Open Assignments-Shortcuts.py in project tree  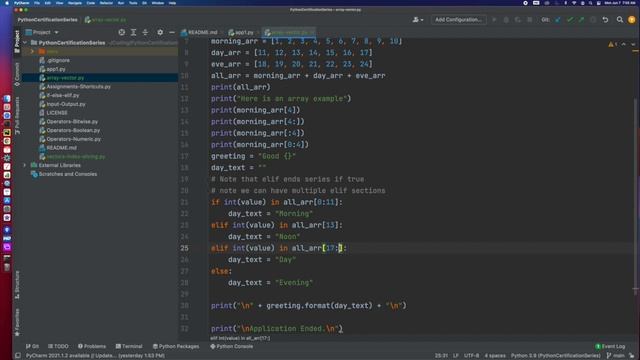75,87
